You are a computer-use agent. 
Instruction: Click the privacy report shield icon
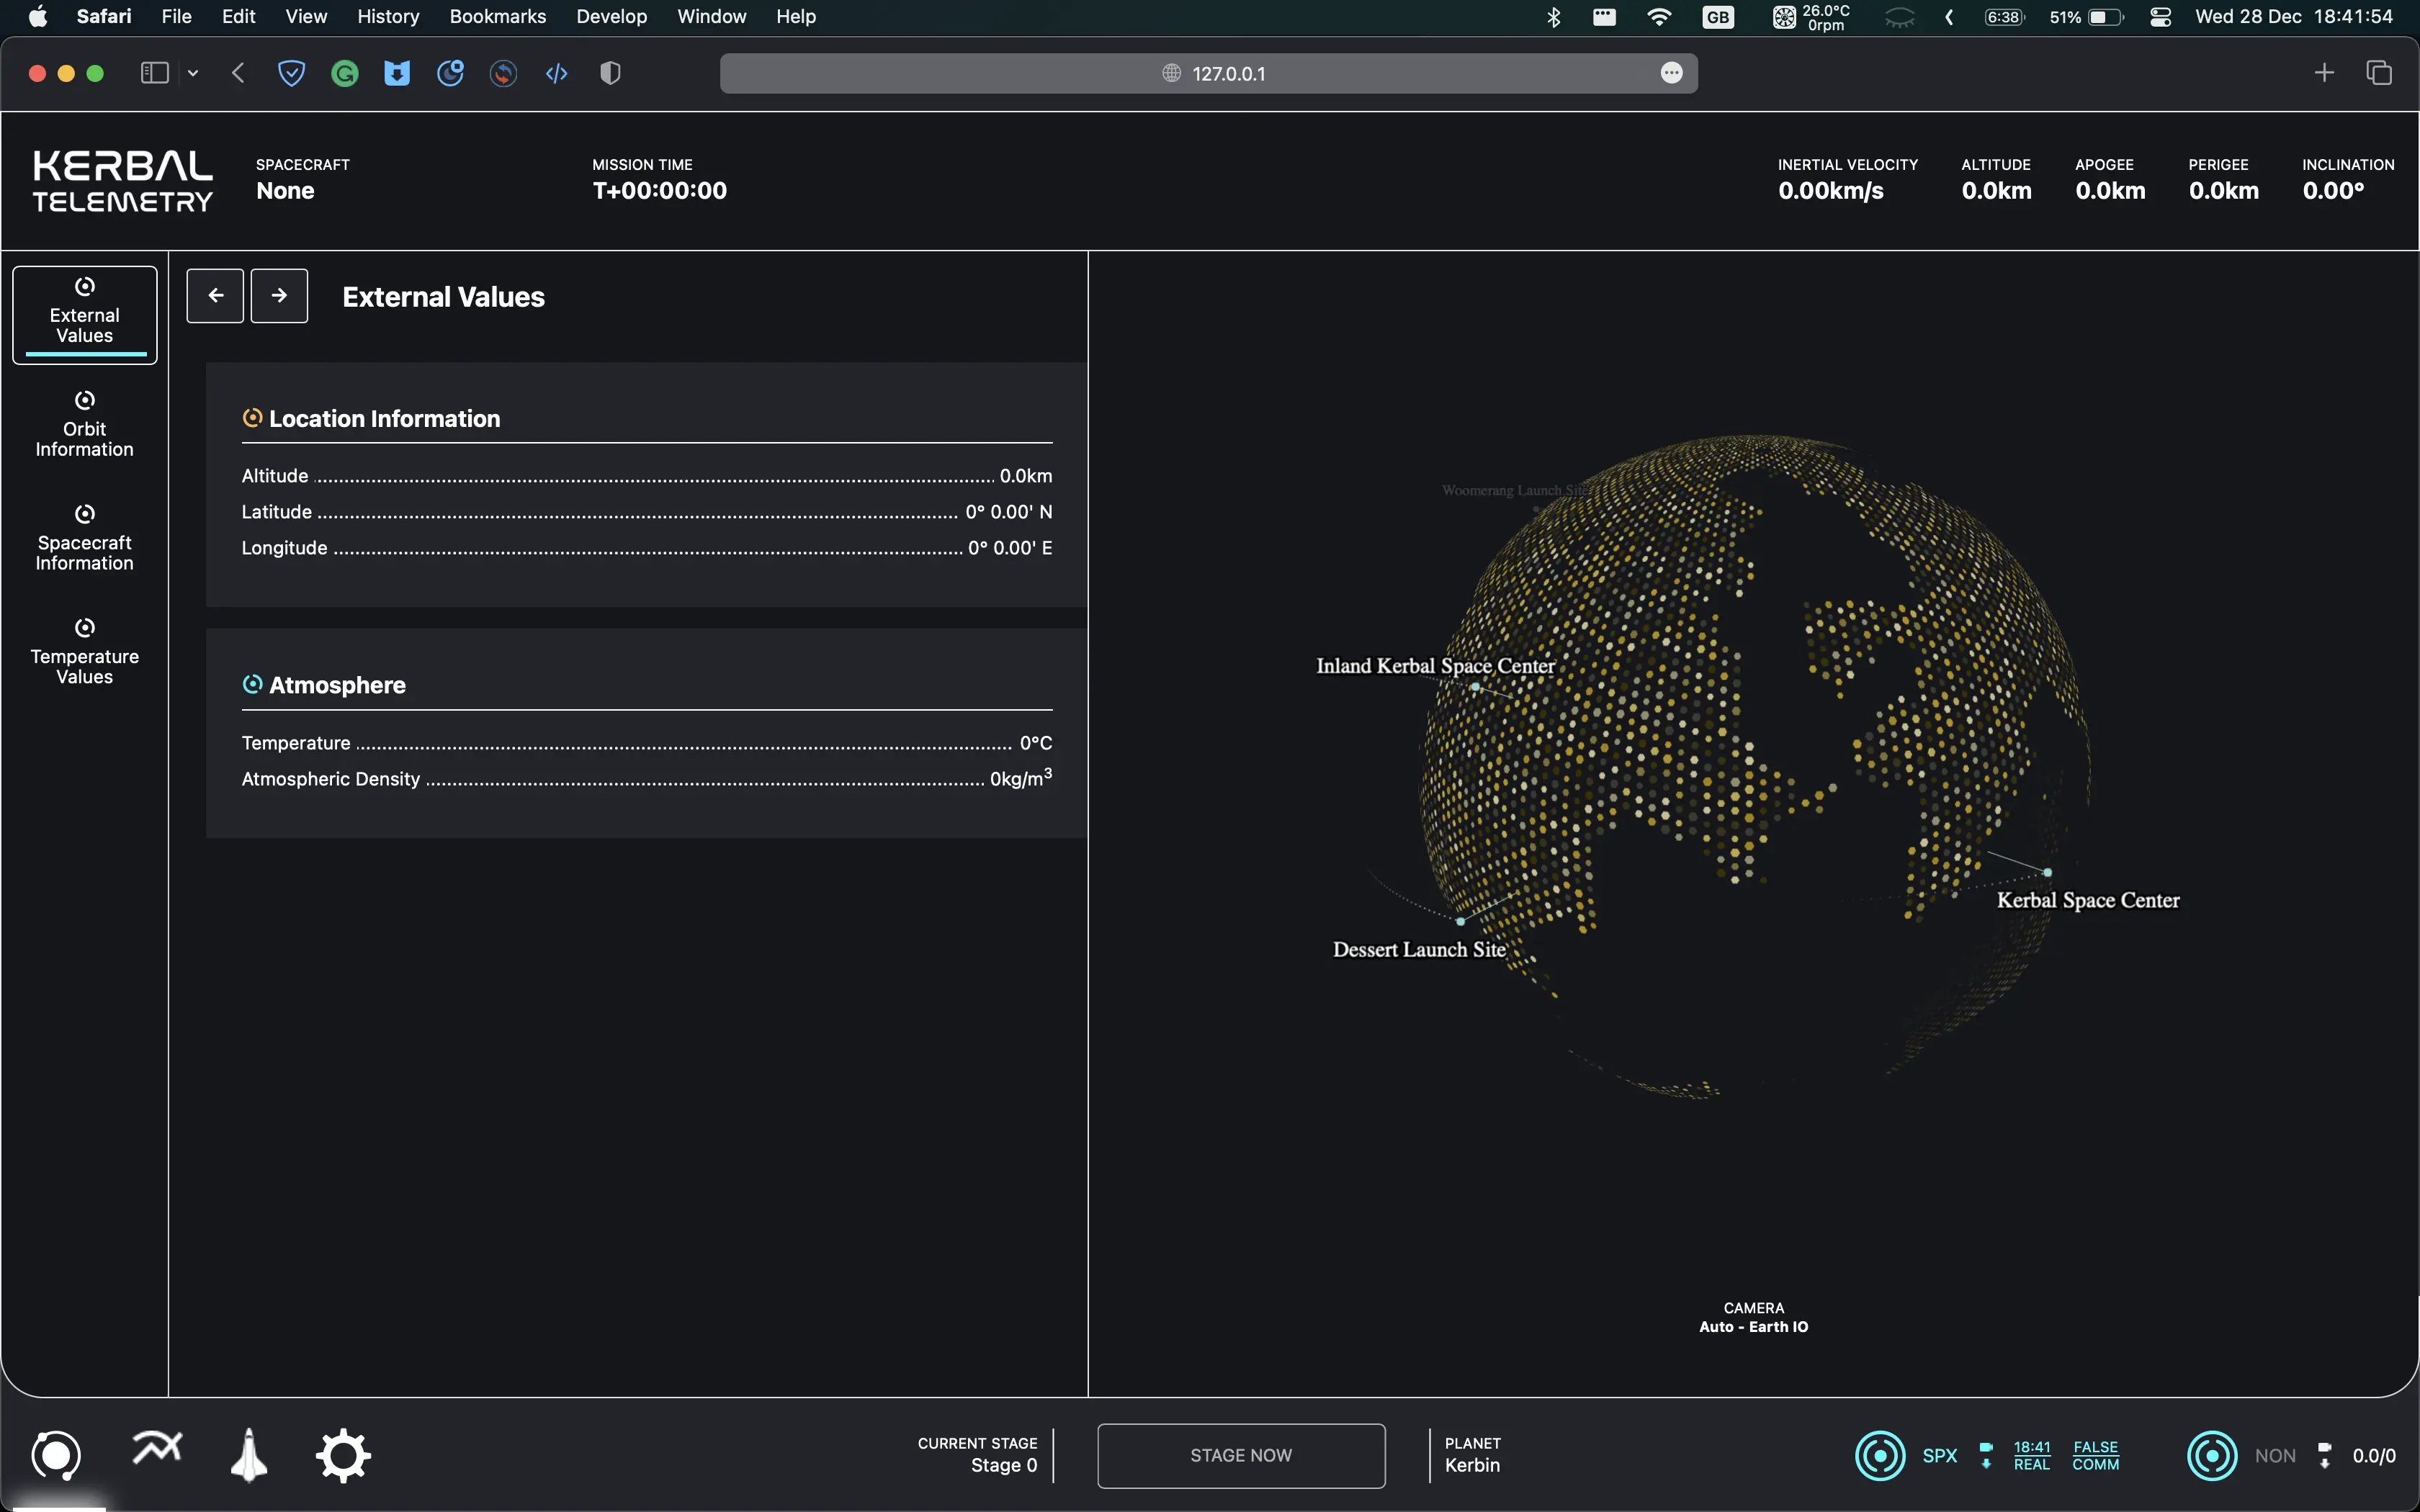(610, 73)
